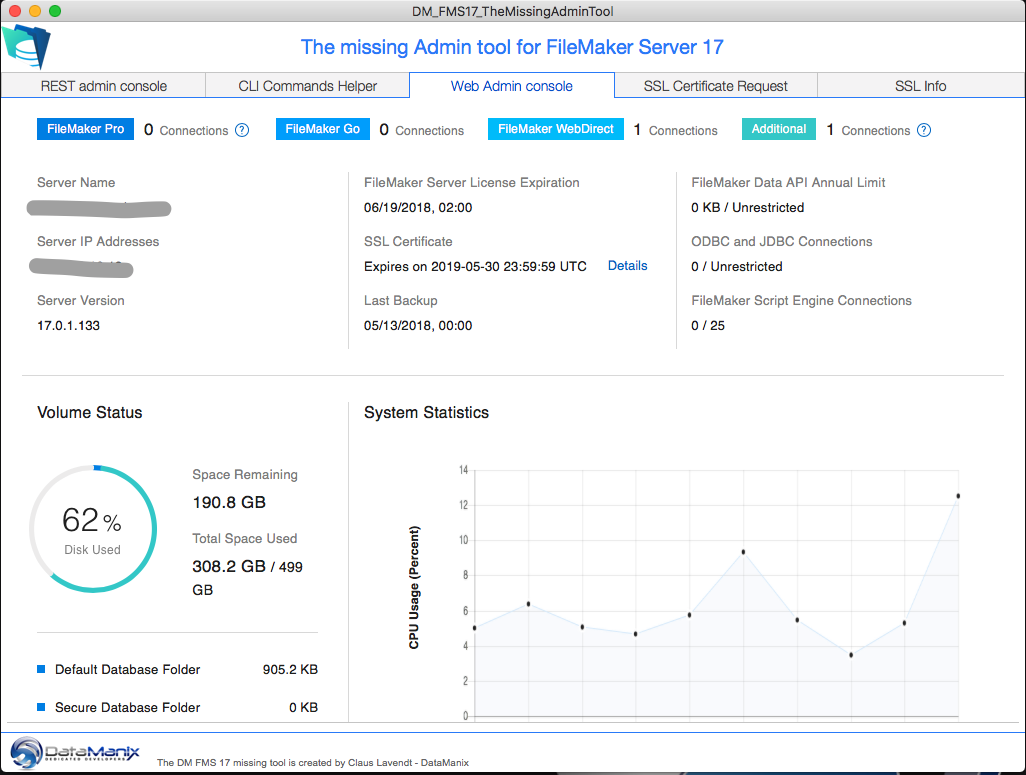Click the CPU chart peak near 9 percent

point(743,552)
